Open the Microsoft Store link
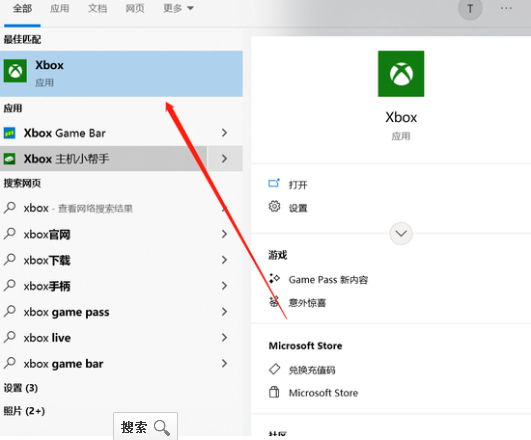 pyautogui.click(x=323, y=393)
